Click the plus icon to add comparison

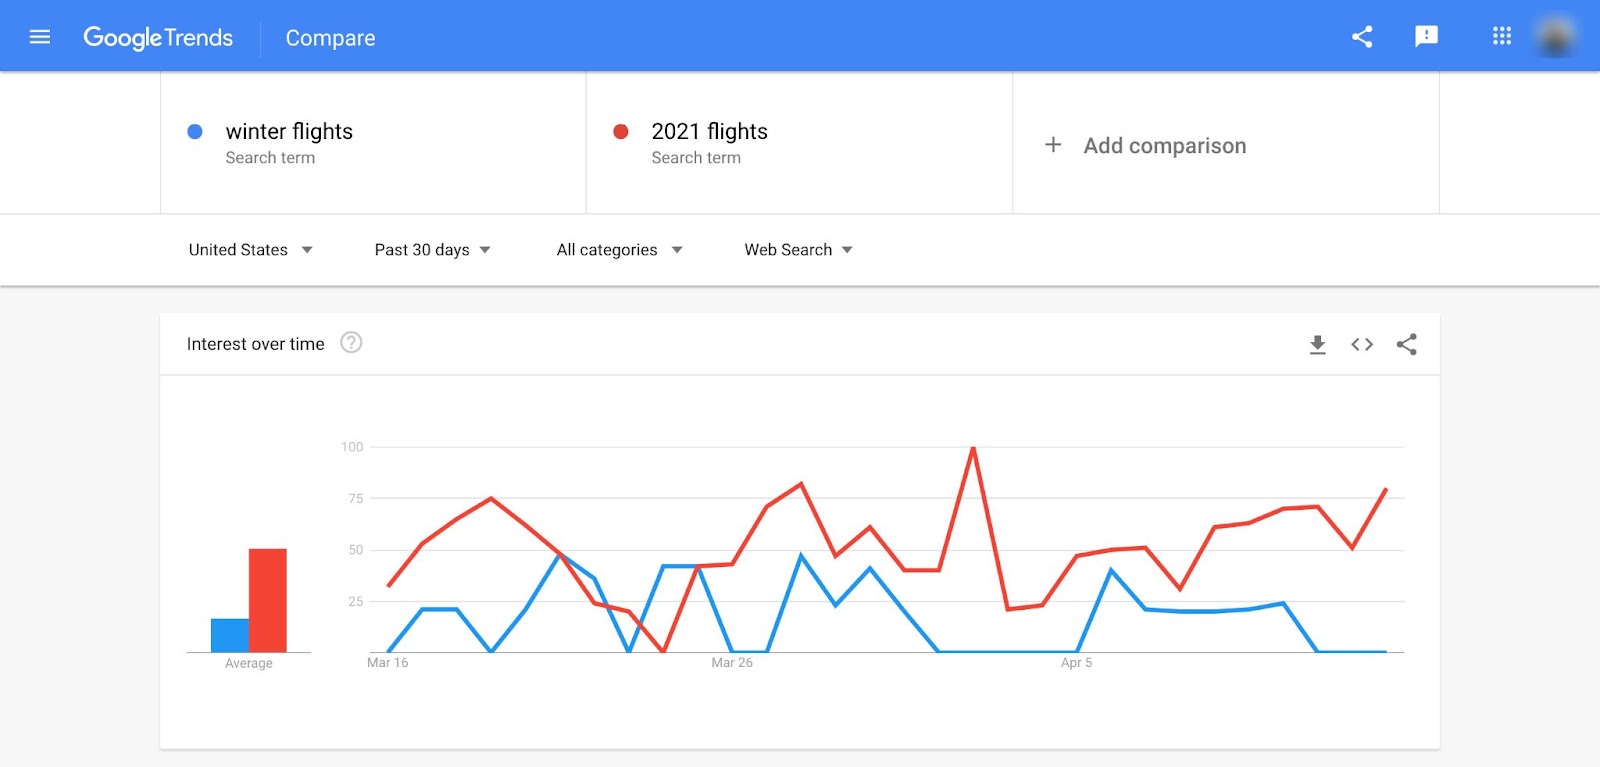pos(1053,145)
